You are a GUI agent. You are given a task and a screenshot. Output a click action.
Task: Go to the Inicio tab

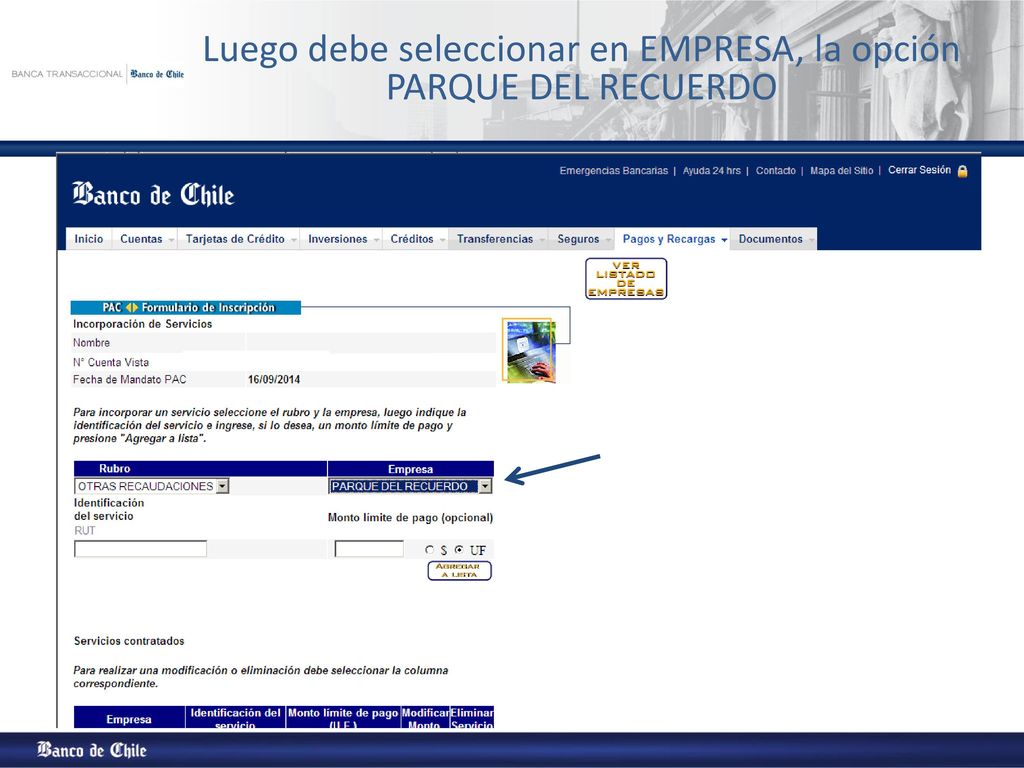tap(89, 239)
